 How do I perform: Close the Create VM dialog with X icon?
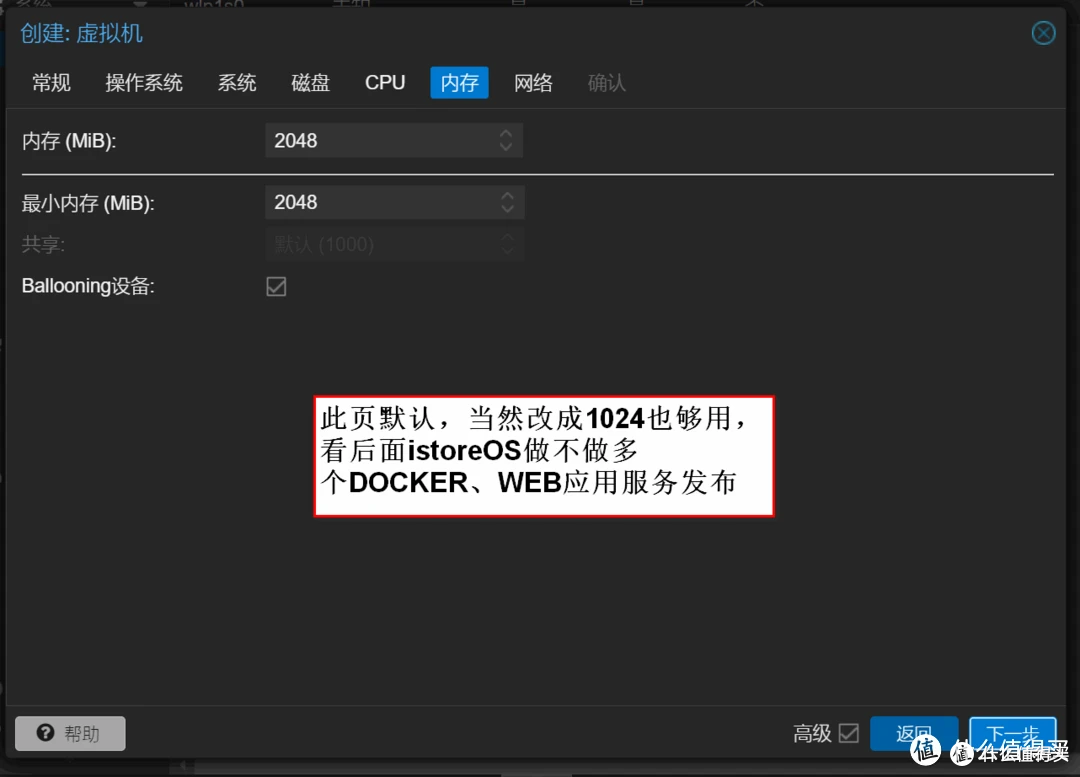(1043, 33)
